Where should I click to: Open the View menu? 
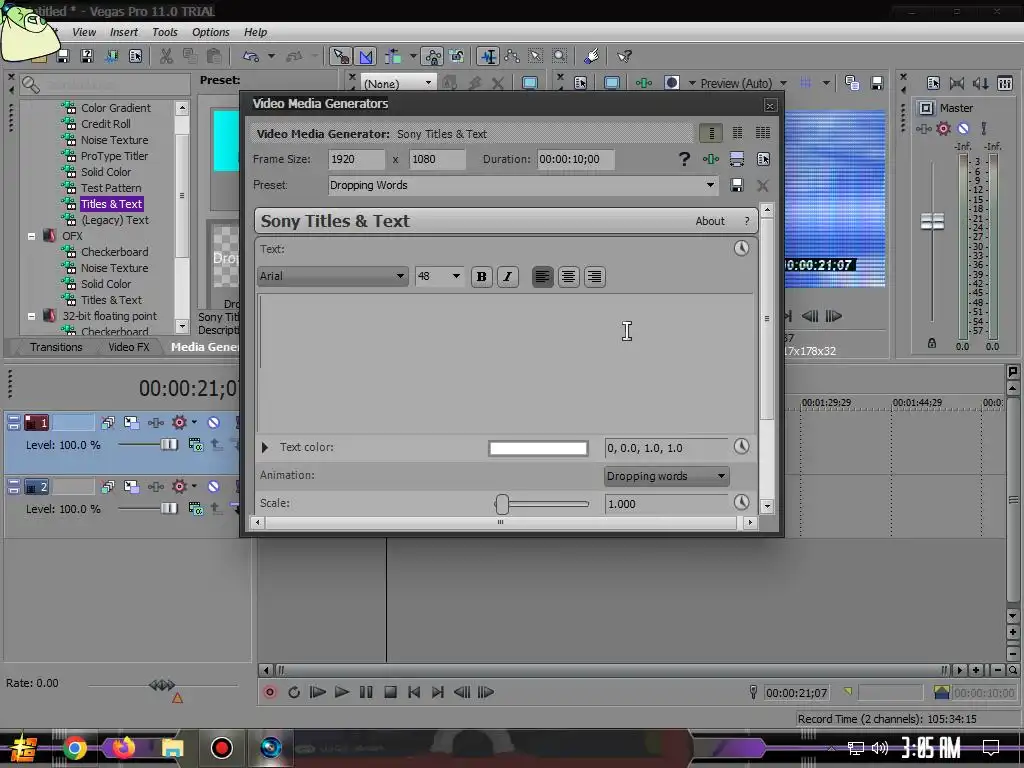(84, 32)
